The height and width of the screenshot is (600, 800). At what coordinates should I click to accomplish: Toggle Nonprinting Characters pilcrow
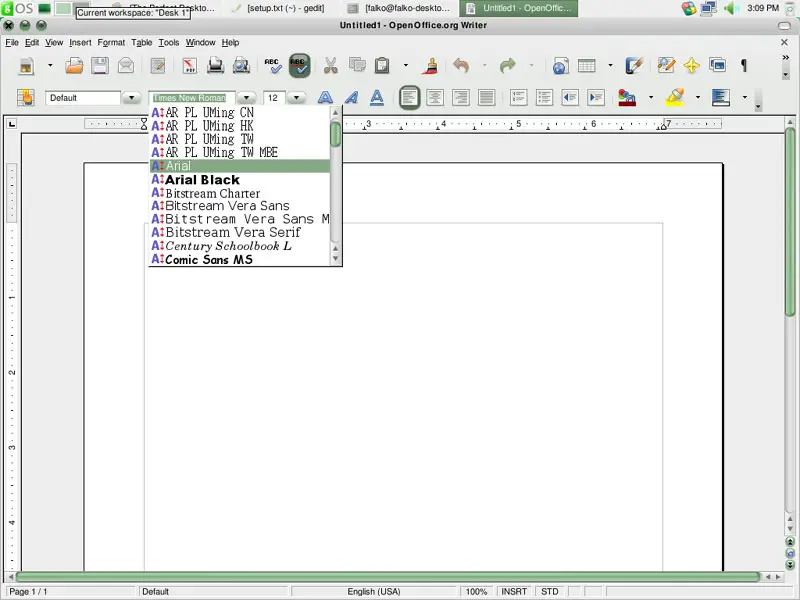point(744,66)
